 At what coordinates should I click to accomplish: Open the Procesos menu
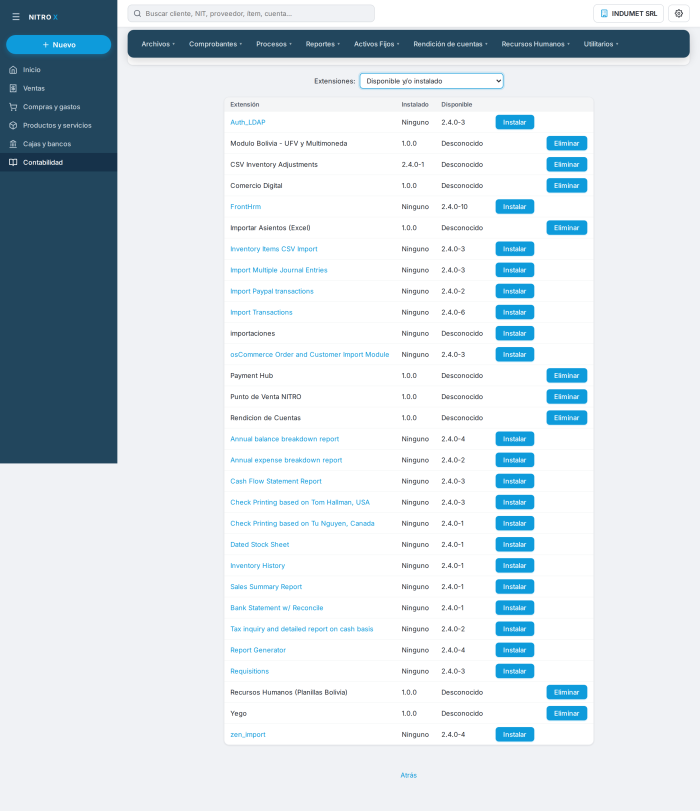point(274,44)
